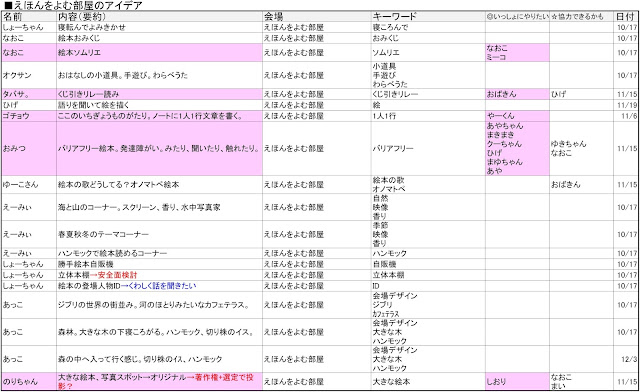
Task: Click the pink cell やーくん
Action: point(517,116)
